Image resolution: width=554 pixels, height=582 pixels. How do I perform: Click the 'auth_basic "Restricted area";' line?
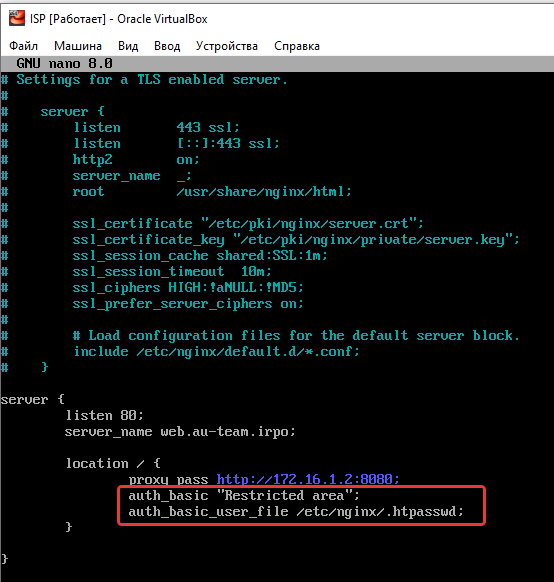click(x=244, y=496)
